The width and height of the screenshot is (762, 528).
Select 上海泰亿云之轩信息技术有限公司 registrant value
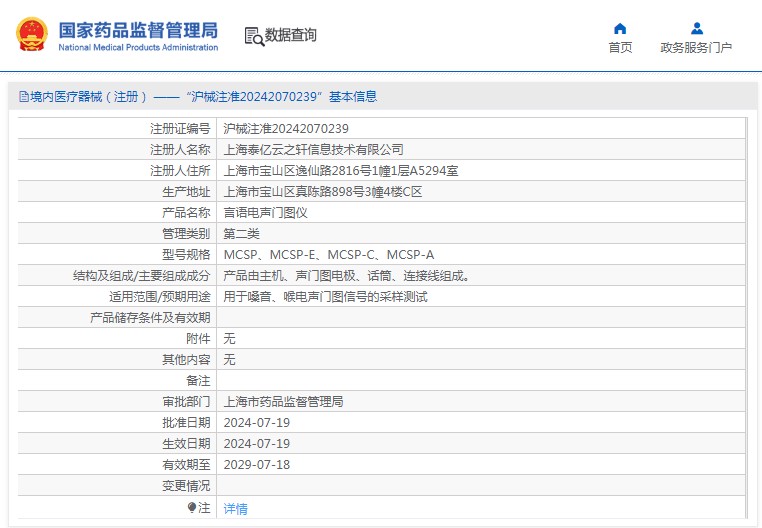(313, 150)
